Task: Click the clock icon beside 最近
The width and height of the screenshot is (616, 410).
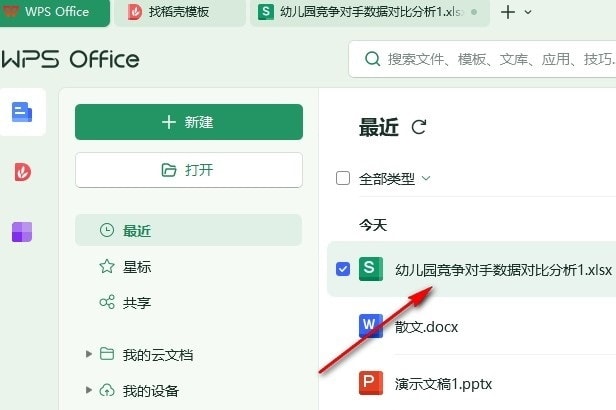Action: click(x=107, y=230)
